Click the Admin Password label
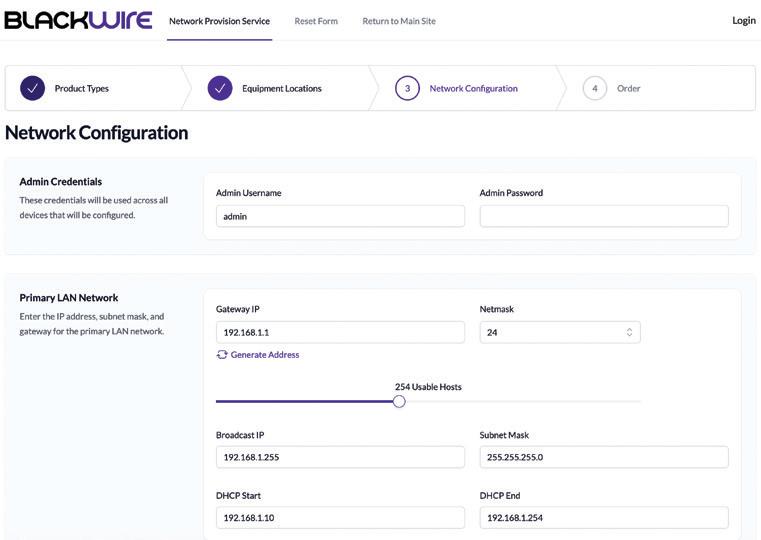This screenshot has width=761, height=540. [x=511, y=193]
